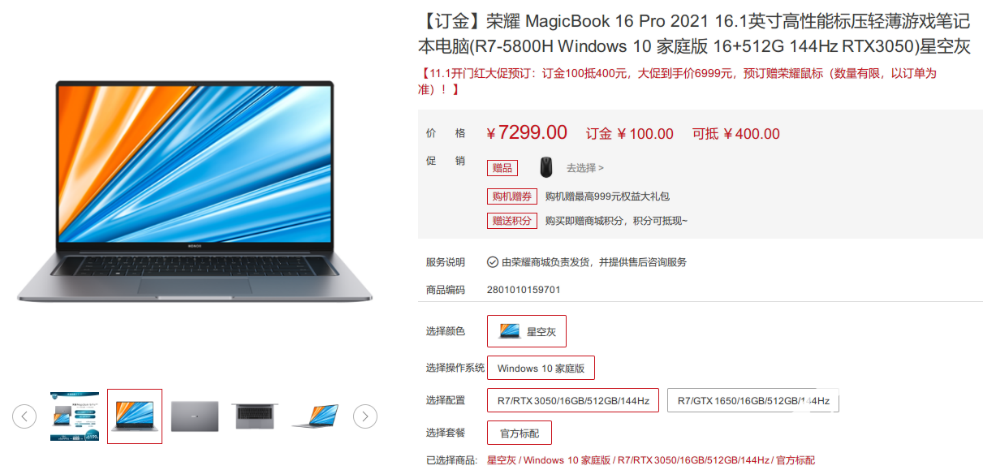Select R7/RTX 3050/16GB/512GB/144Hz configuration
983x470 pixels.
[573, 400]
